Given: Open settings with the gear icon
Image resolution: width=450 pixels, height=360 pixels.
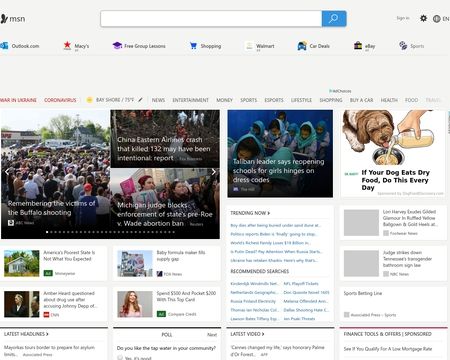Looking at the screenshot, I should (x=423, y=18).
